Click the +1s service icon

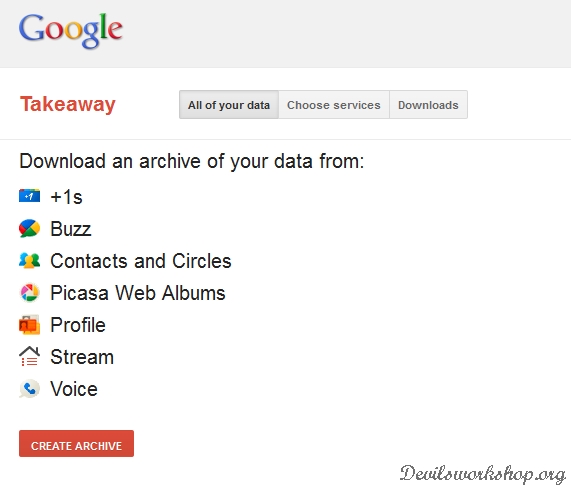[29, 196]
